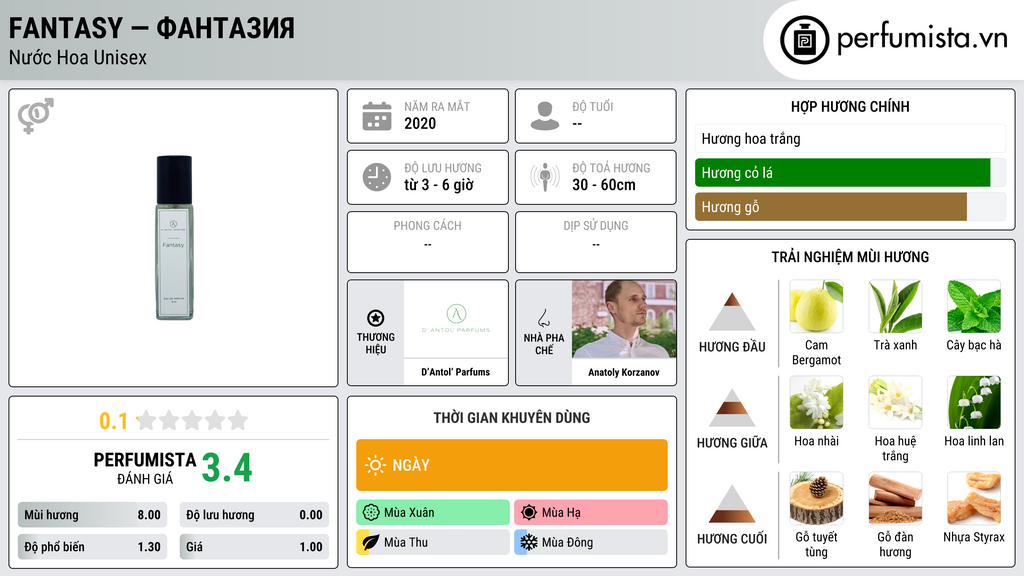Open the D'Antol' Parfums brand link
Viewport: 1024px width, 576px height.
point(456,372)
